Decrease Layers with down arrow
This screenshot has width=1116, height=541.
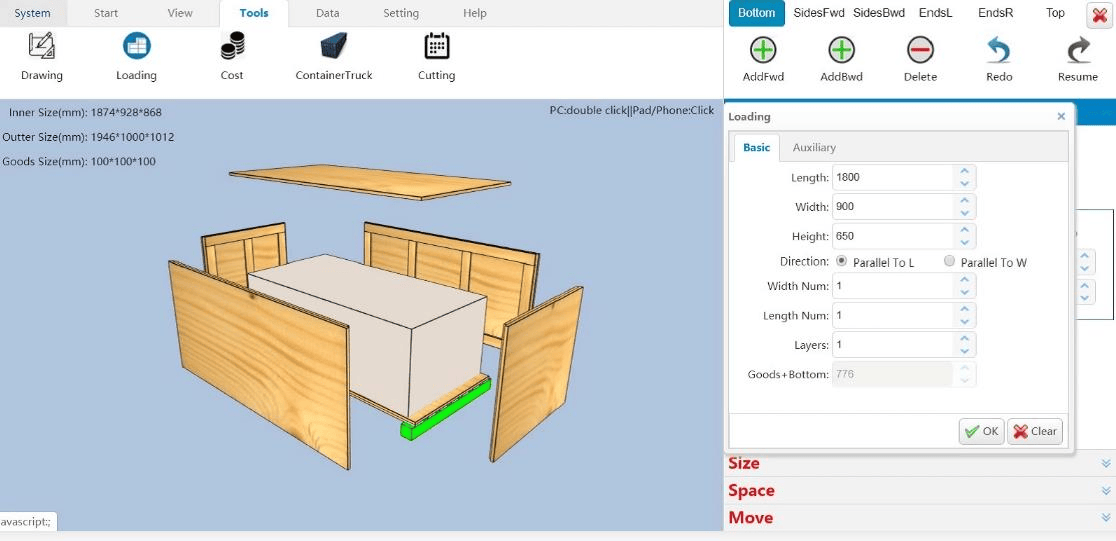pyautogui.click(x=964, y=351)
